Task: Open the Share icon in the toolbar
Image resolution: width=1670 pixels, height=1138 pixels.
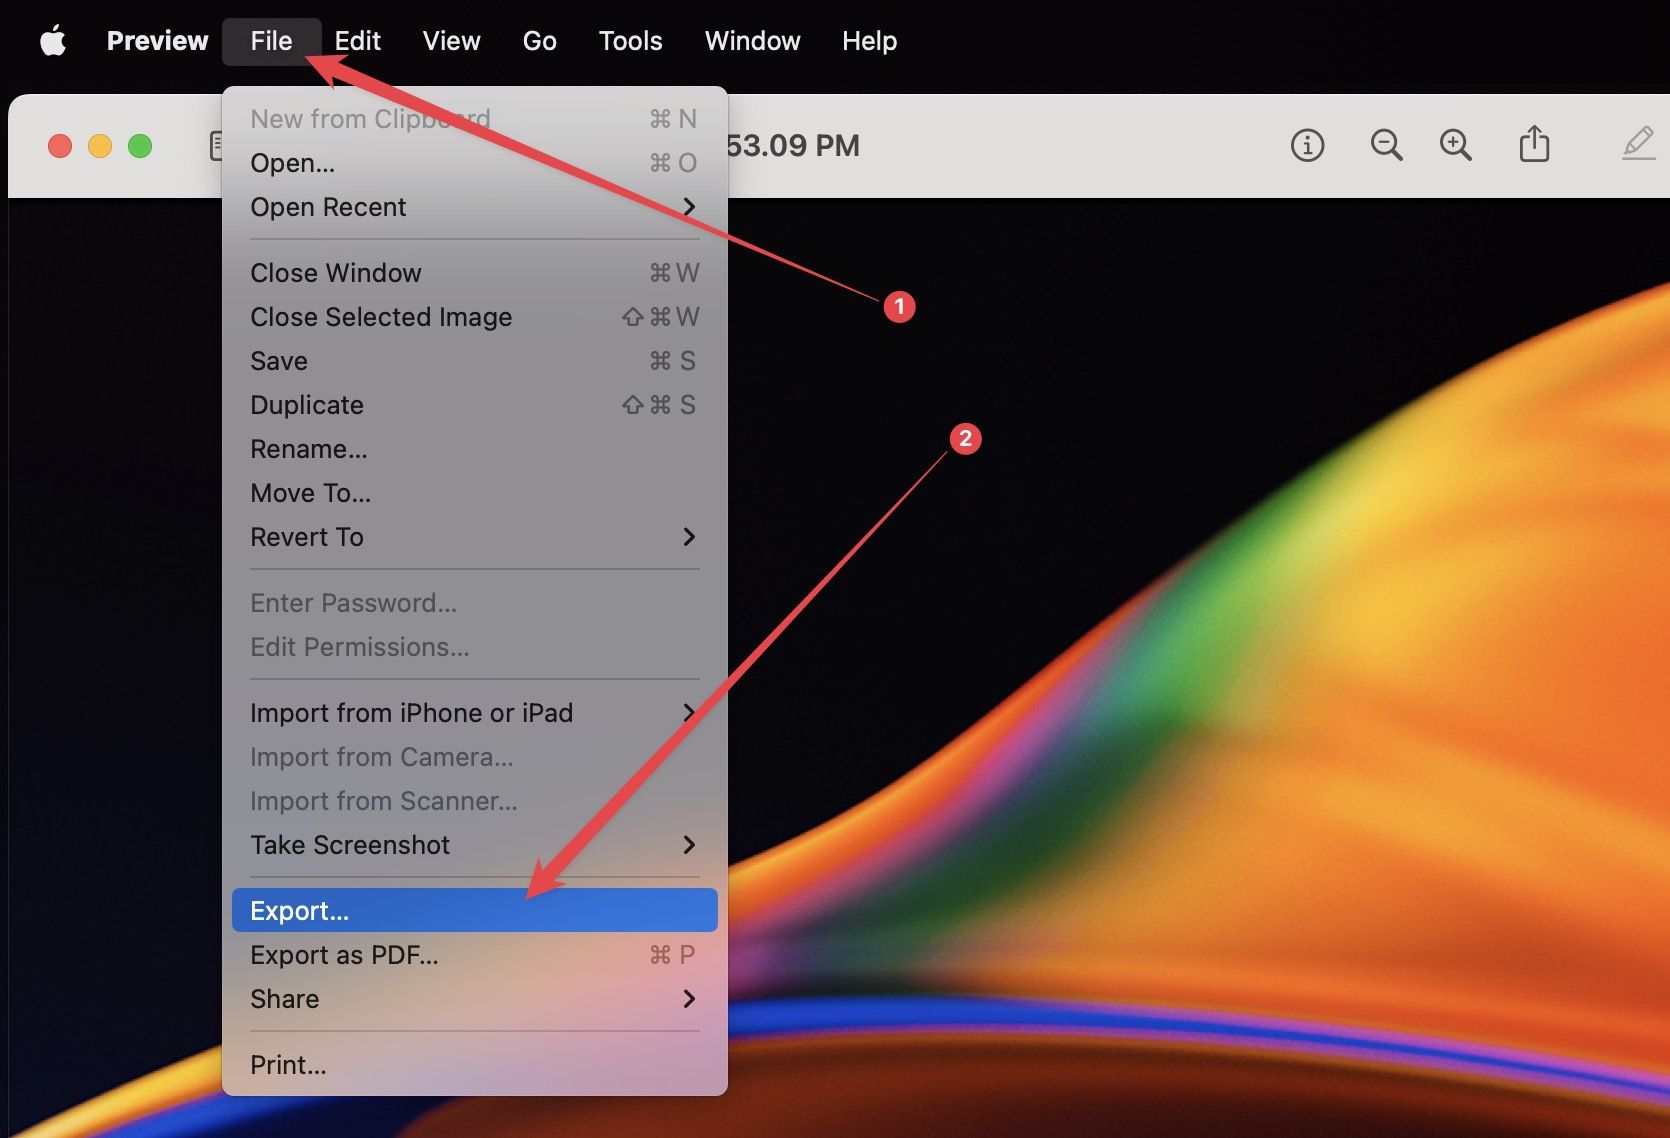Action: pyautogui.click(x=1534, y=144)
